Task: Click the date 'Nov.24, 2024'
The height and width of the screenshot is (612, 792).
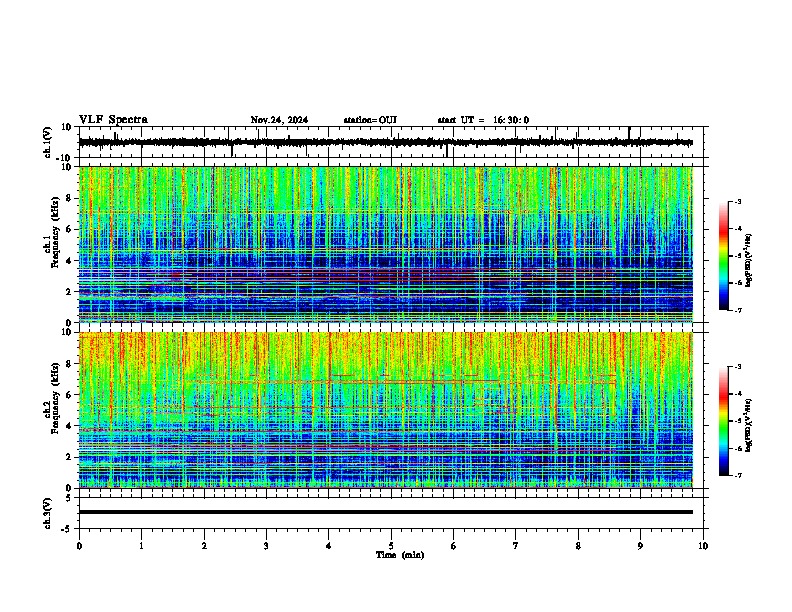Action: (x=279, y=120)
